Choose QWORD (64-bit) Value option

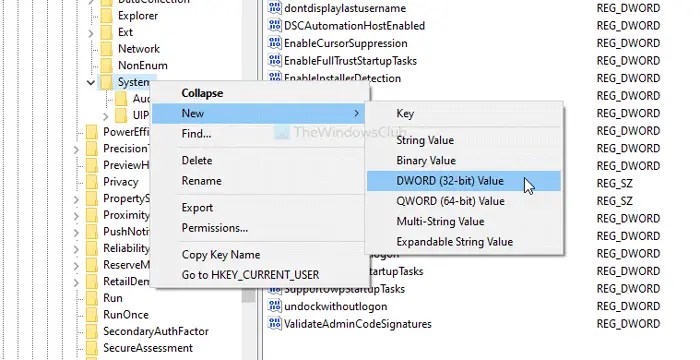pos(463,201)
